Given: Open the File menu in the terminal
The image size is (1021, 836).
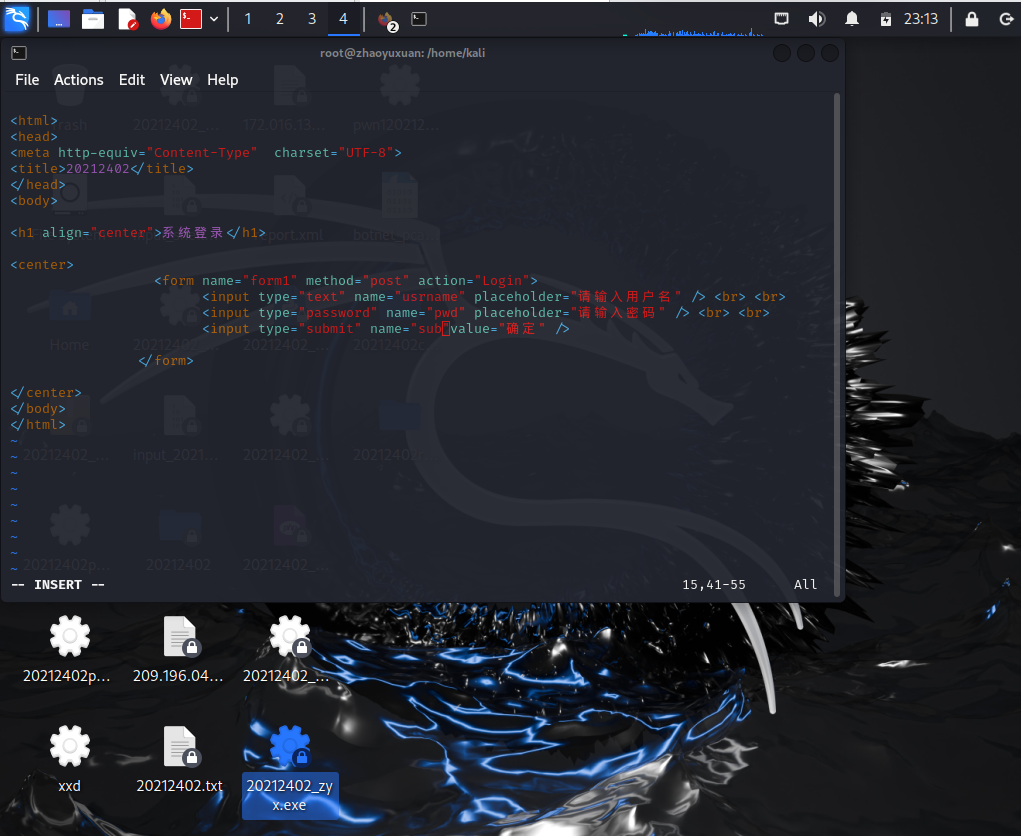Looking at the screenshot, I should pyautogui.click(x=27, y=79).
